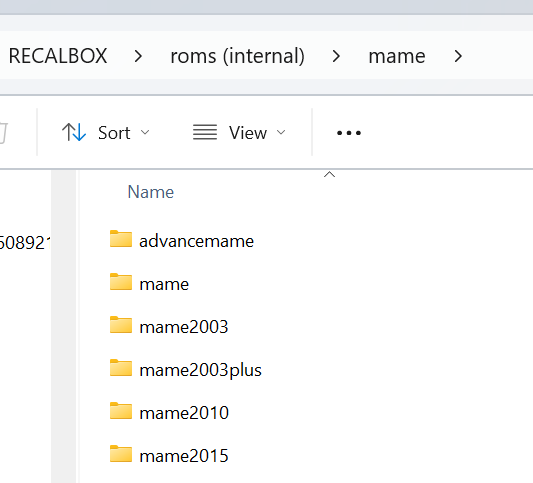Screen dimensions: 533x483
Task: Click the navigation pane scrollbar
Action: click(64, 326)
